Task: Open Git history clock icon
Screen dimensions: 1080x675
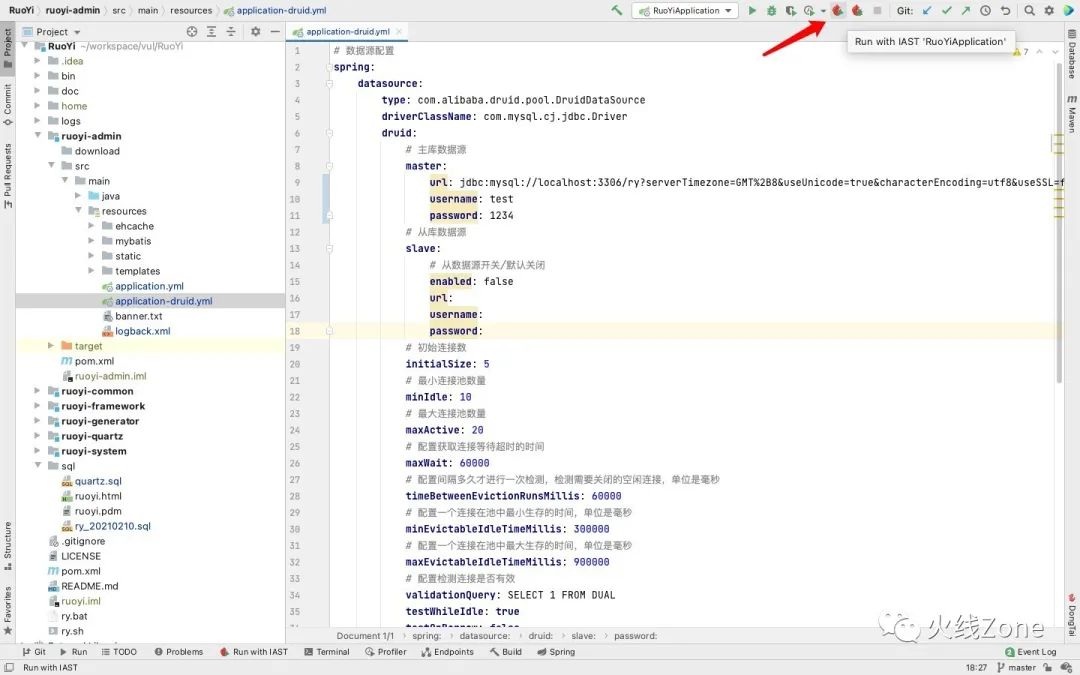Action: 986,10
